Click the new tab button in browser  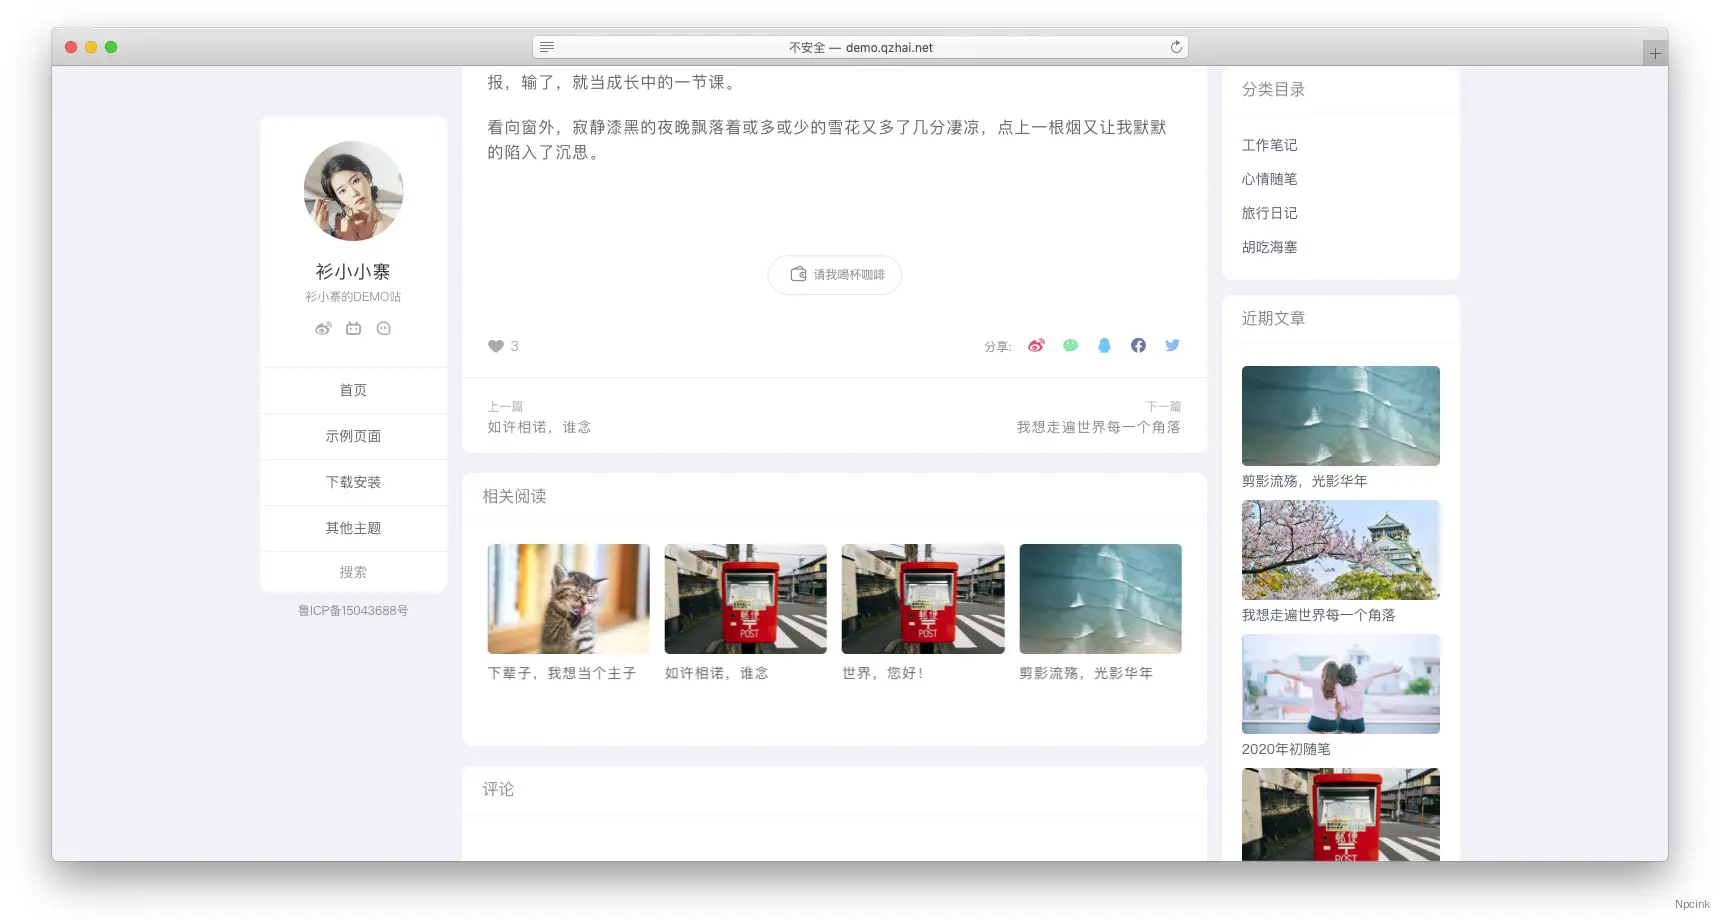pos(1655,51)
